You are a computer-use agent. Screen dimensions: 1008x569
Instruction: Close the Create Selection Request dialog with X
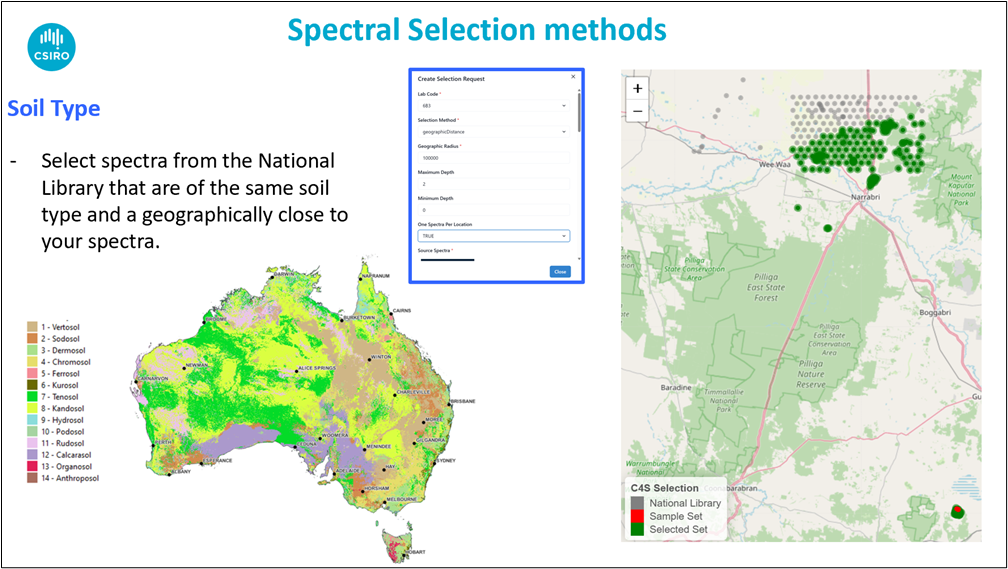point(573,77)
